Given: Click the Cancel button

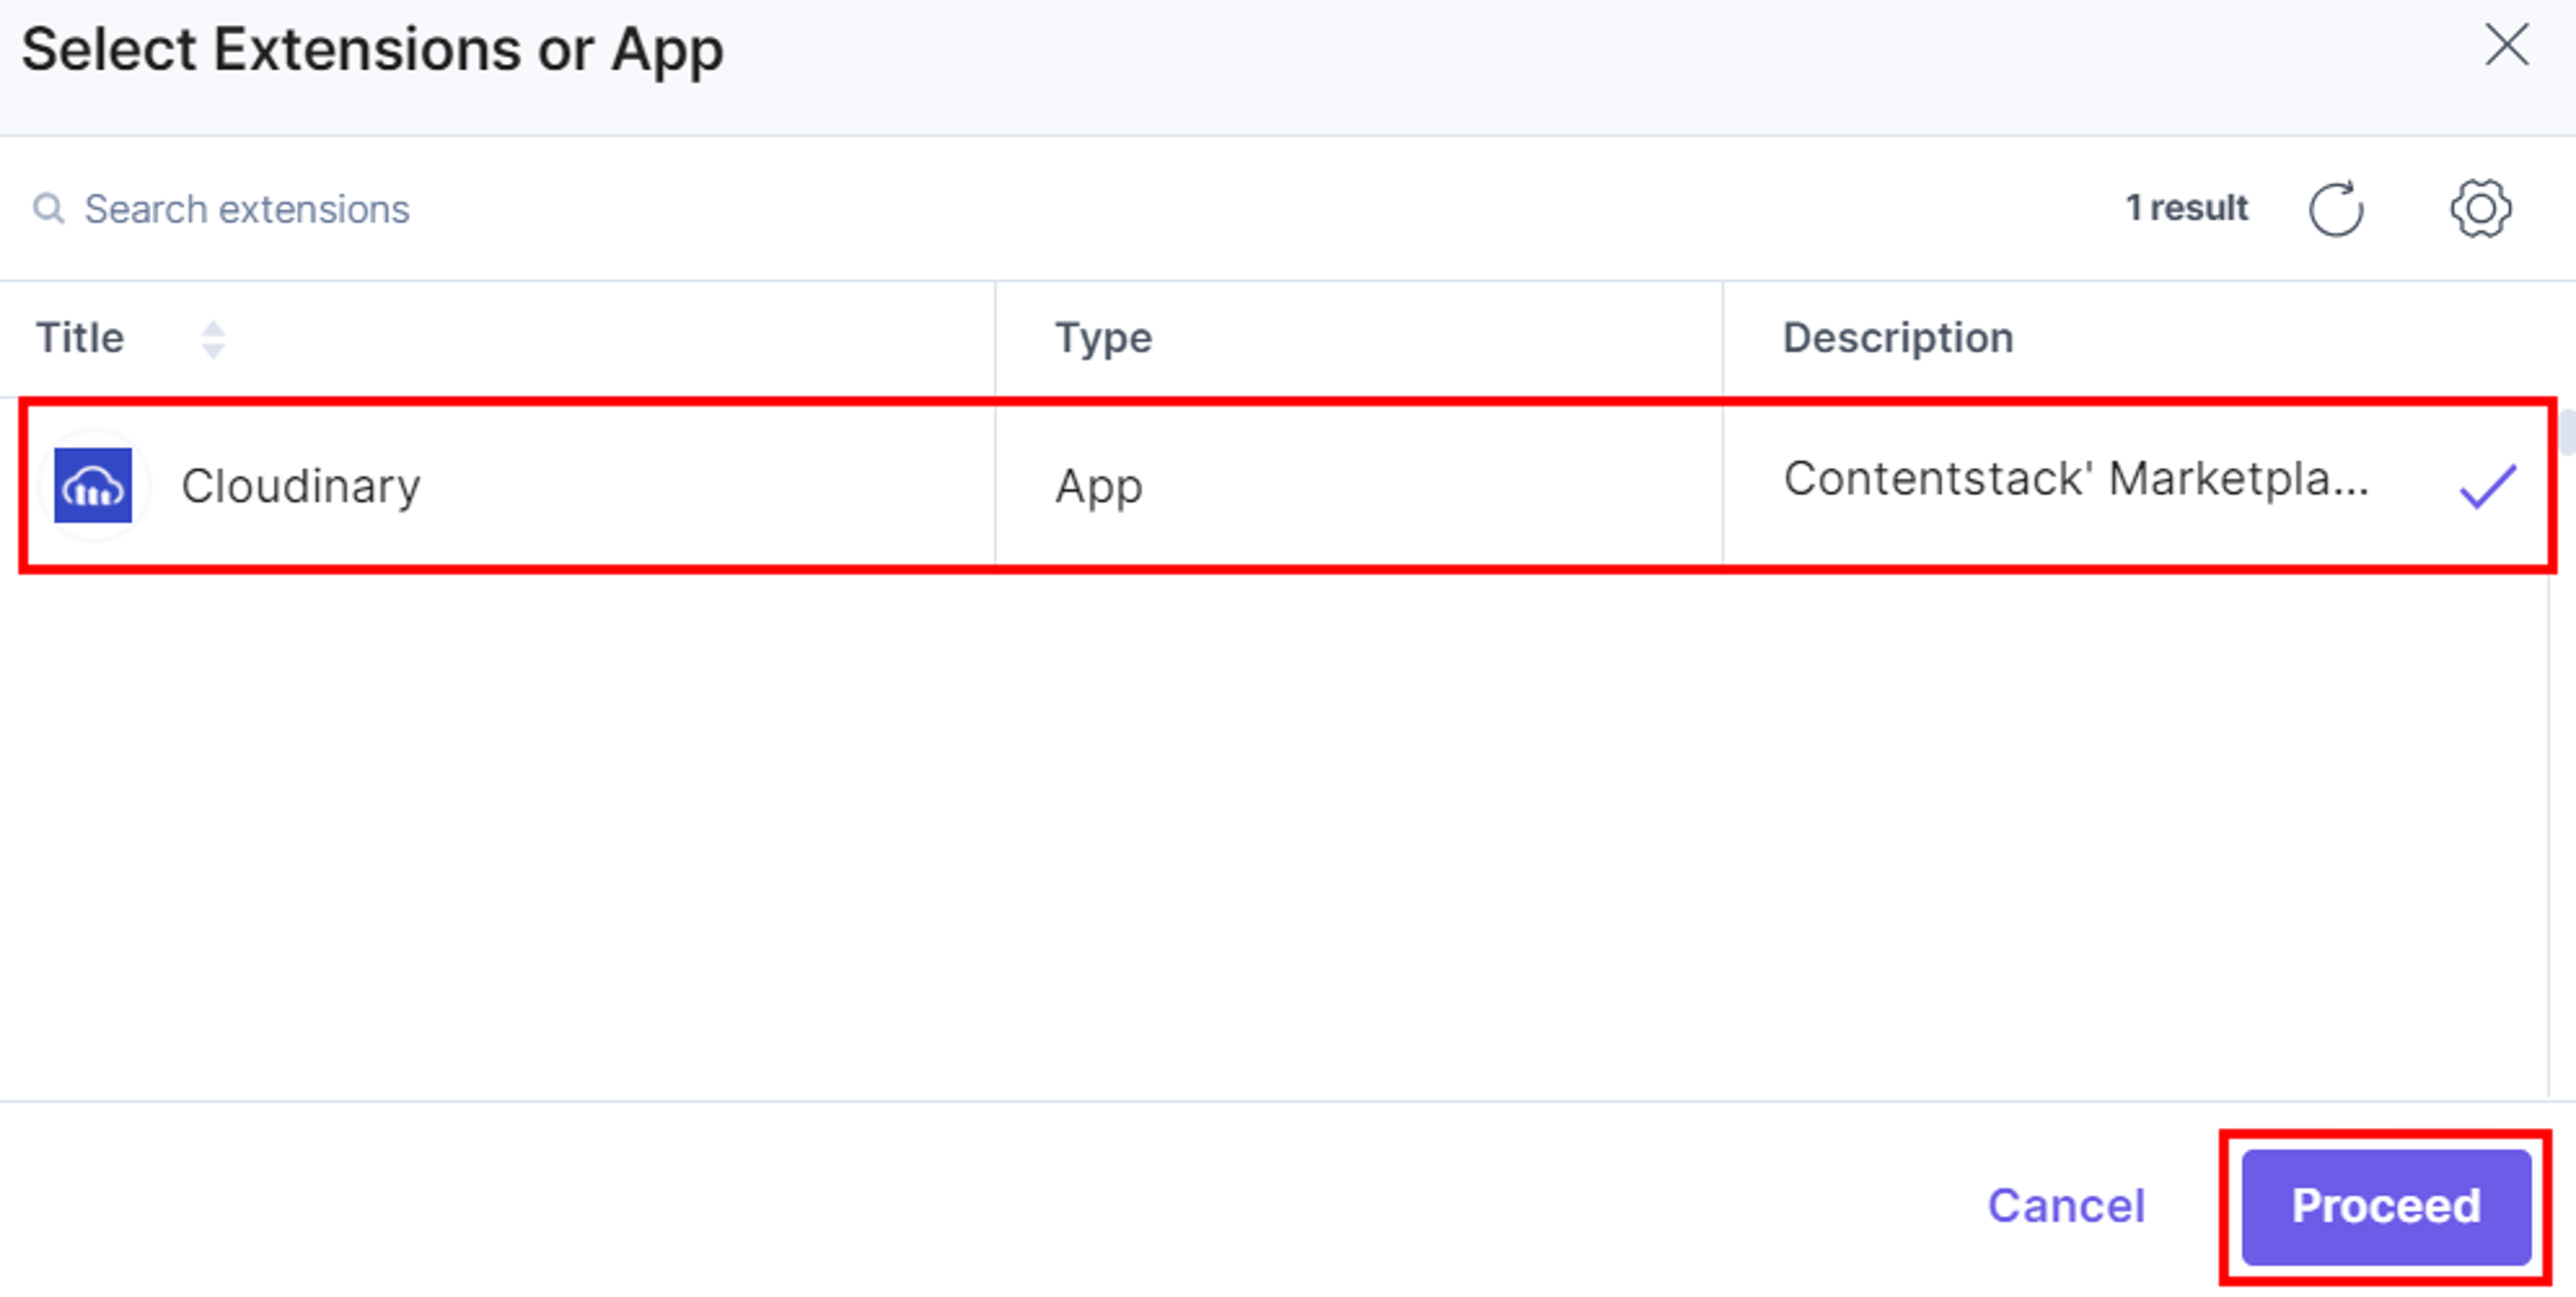Looking at the screenshot, I should [x=2066, y=1206].
